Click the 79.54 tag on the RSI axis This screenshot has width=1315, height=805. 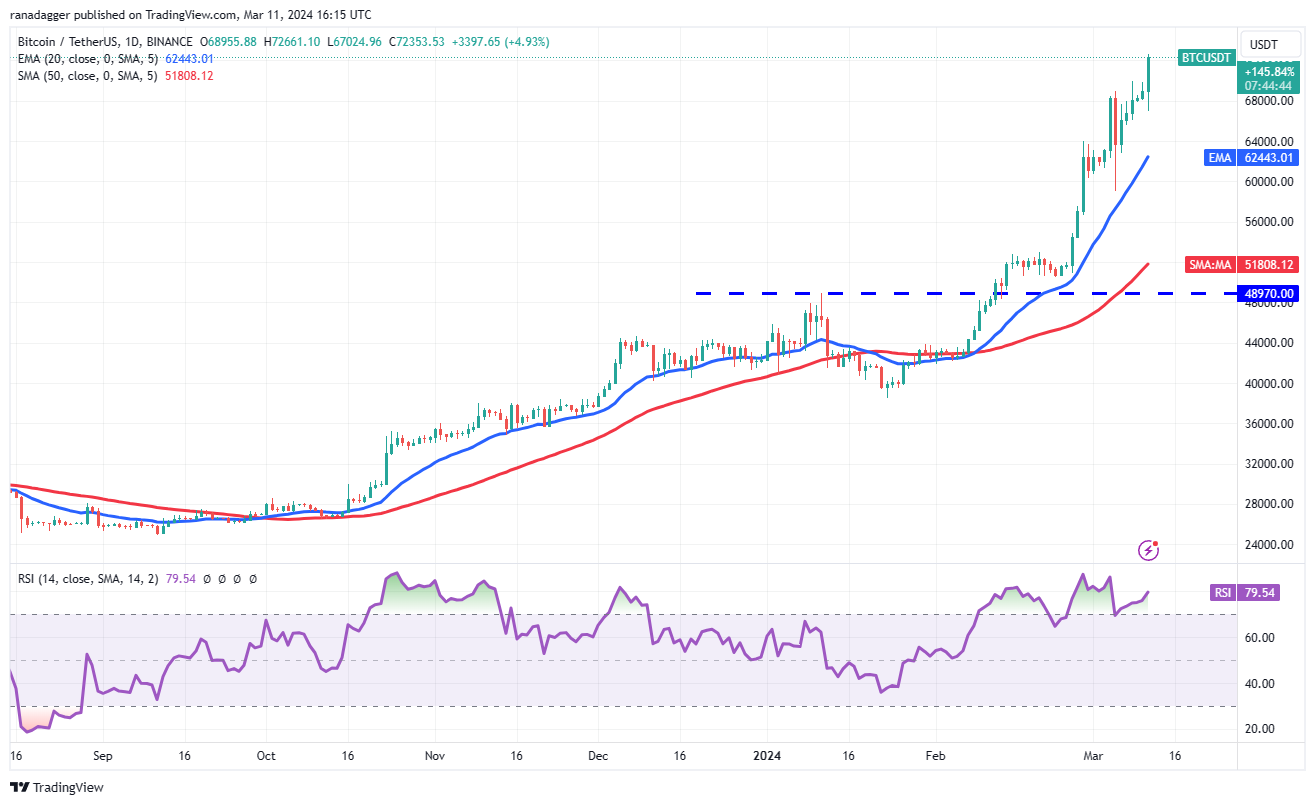1258,593
